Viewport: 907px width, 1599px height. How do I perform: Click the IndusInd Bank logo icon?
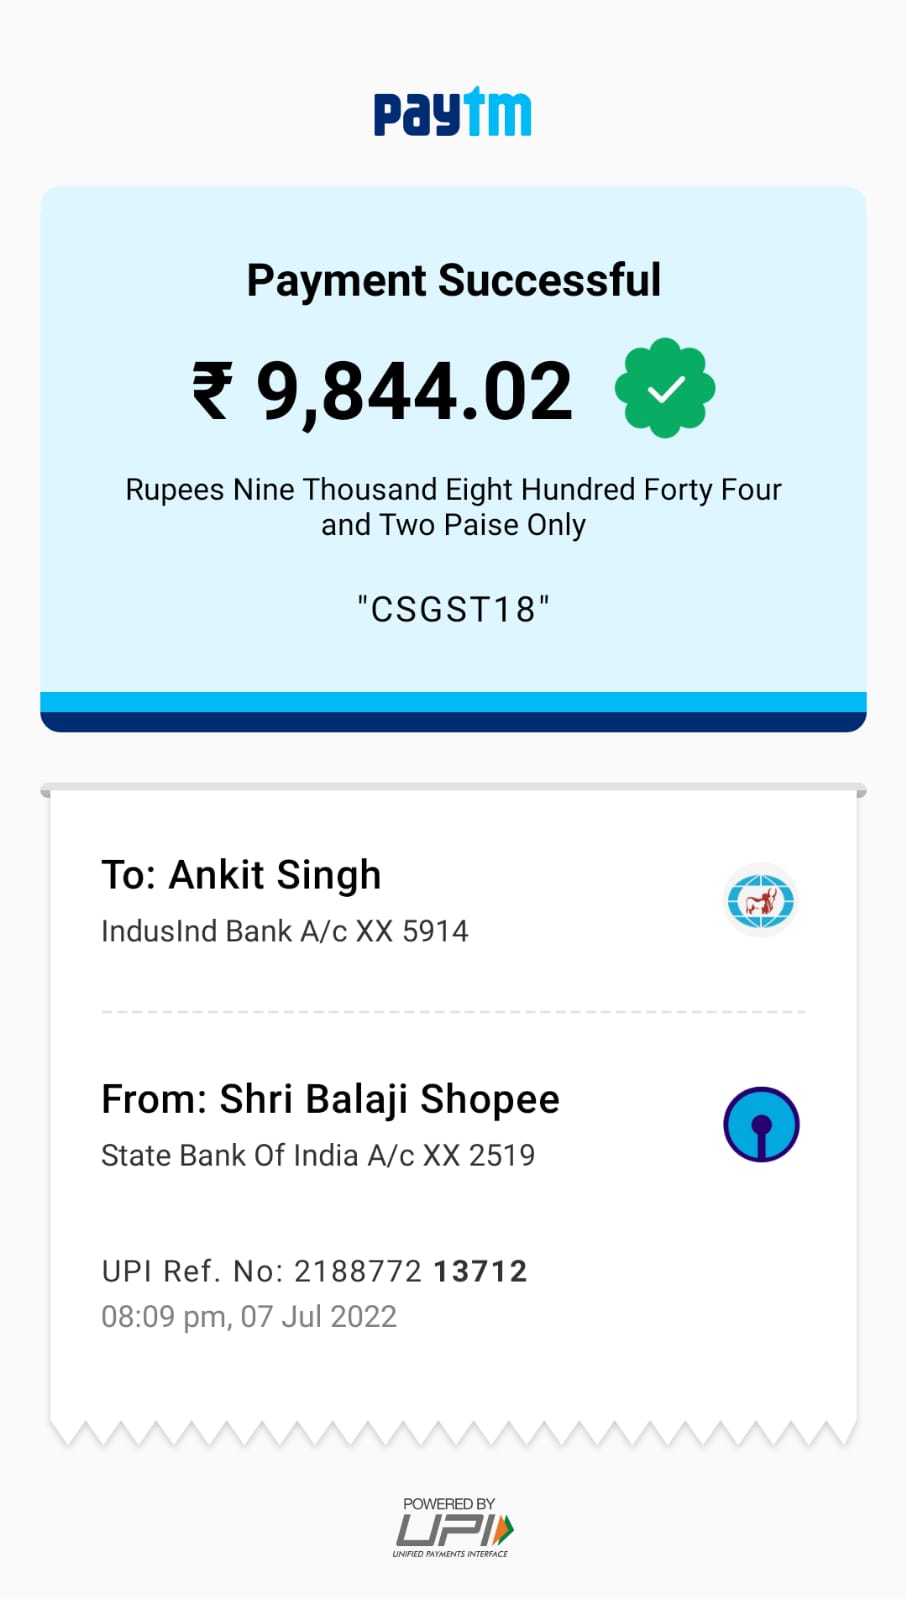(760, 900)
